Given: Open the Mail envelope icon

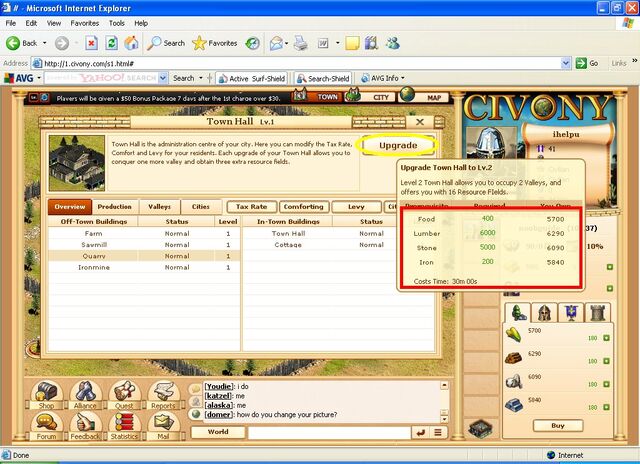Looking at the screenshot, I should [x=163, y=422].
